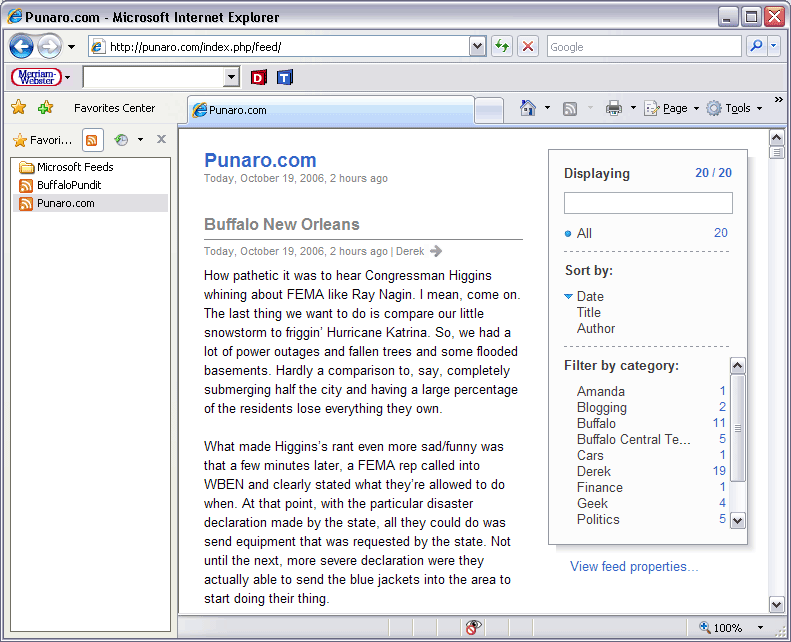Switch to History view in Favorites Center

[x=121, y=140]
